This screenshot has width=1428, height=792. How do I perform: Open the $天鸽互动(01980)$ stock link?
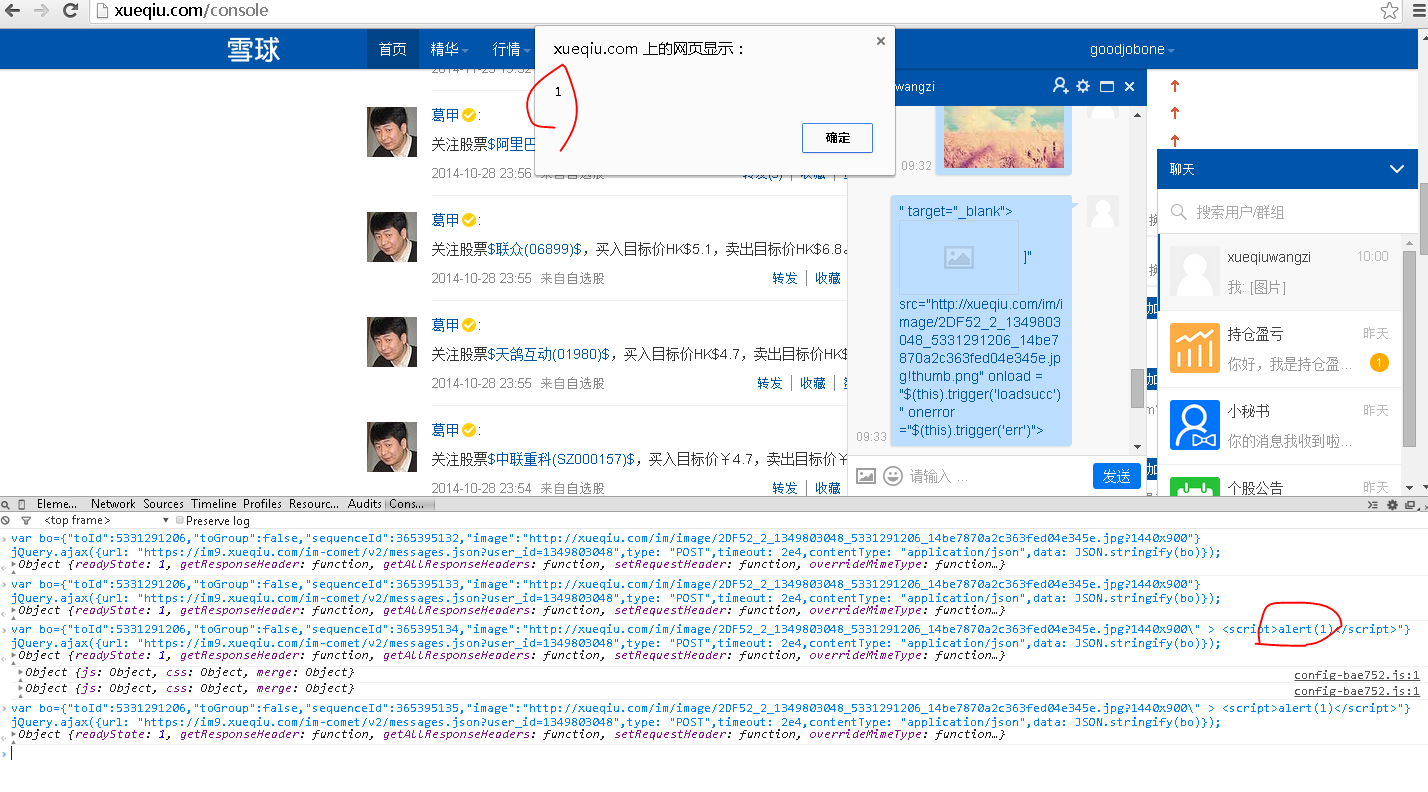pos(548,354)
